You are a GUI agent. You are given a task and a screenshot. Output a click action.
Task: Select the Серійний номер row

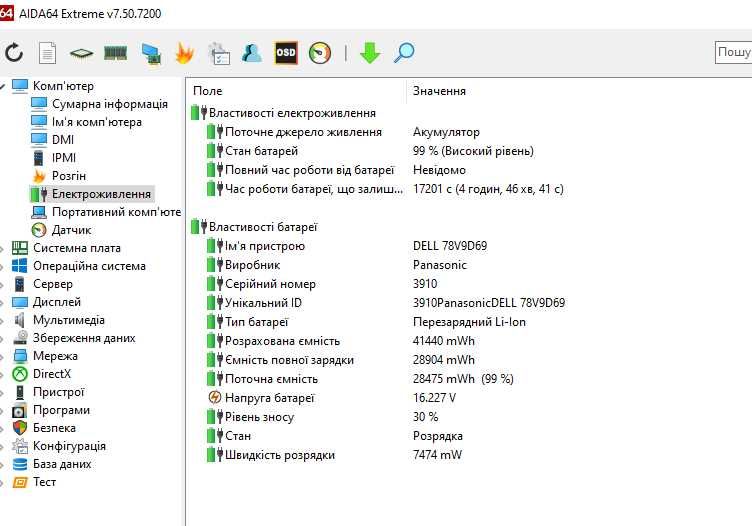coord(322,284)
